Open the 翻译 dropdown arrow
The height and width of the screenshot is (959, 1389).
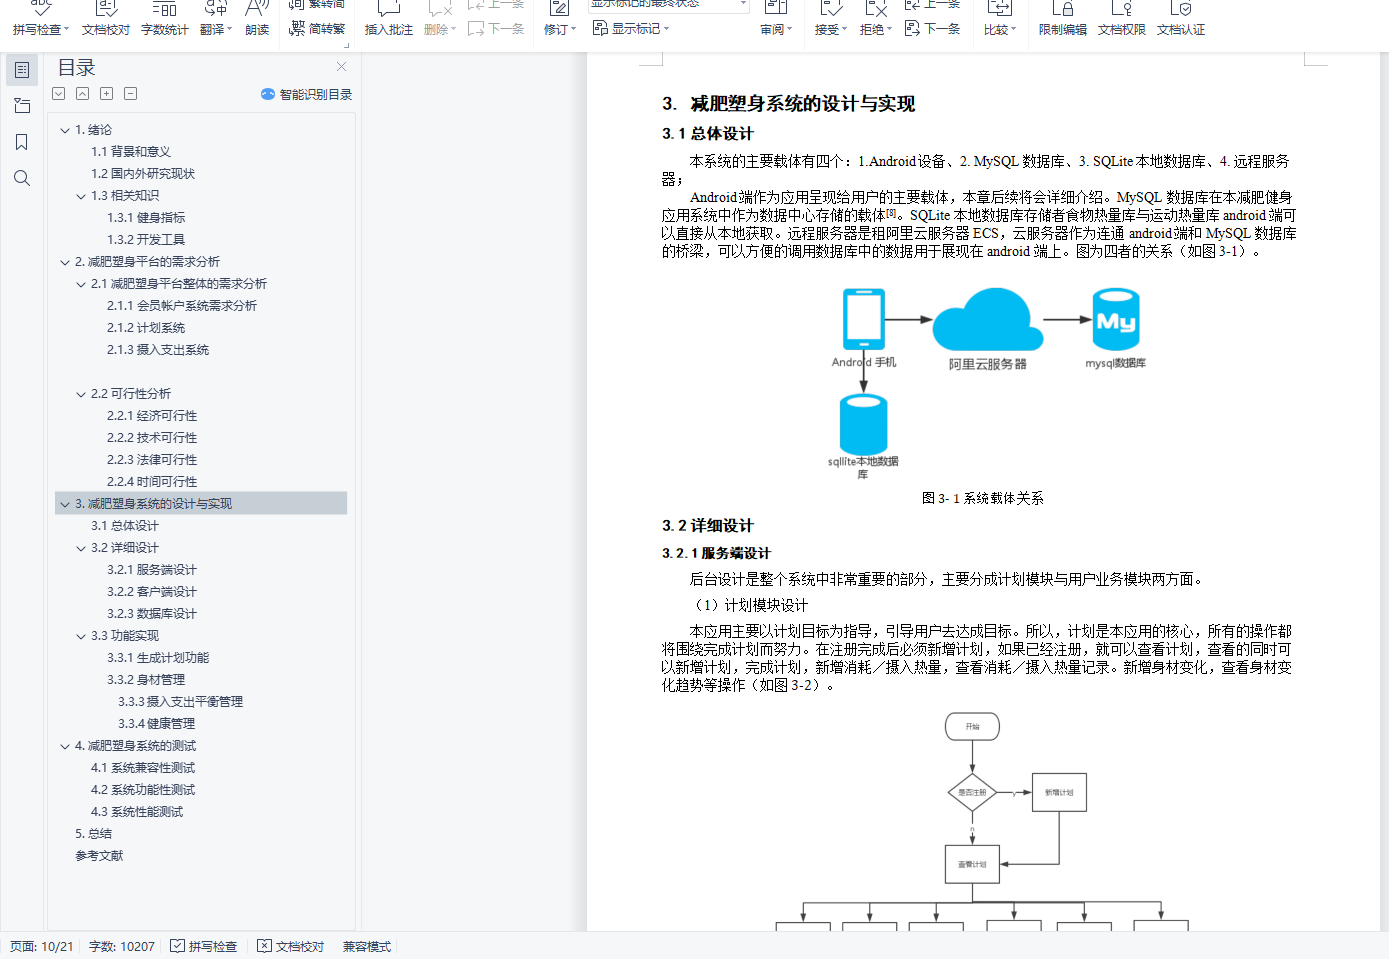[229, 30]
